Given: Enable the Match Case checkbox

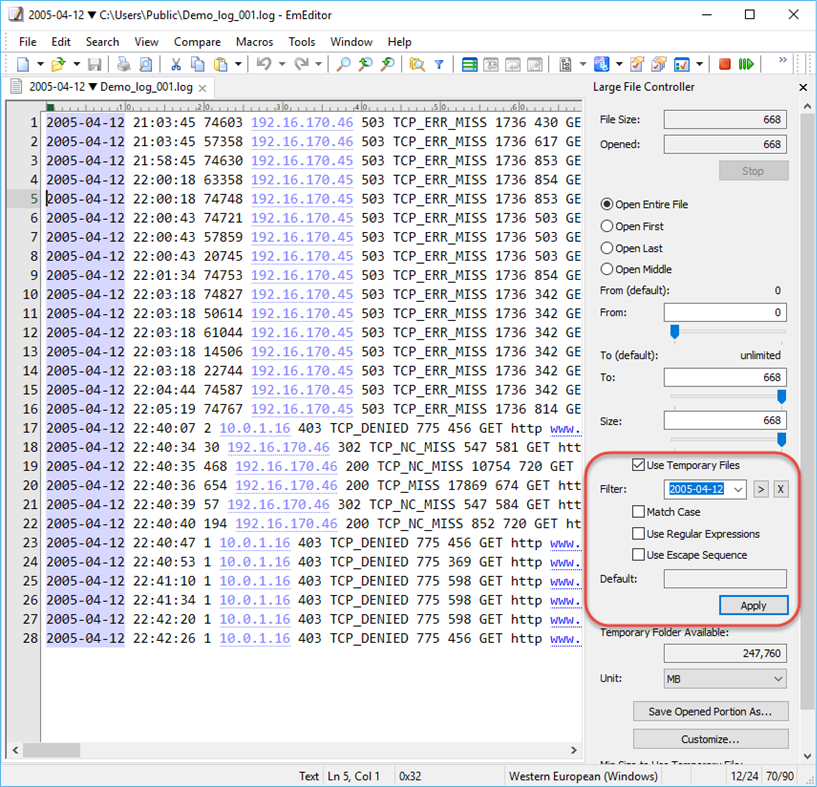Looking at the screenshot, I should click(637, 512).
